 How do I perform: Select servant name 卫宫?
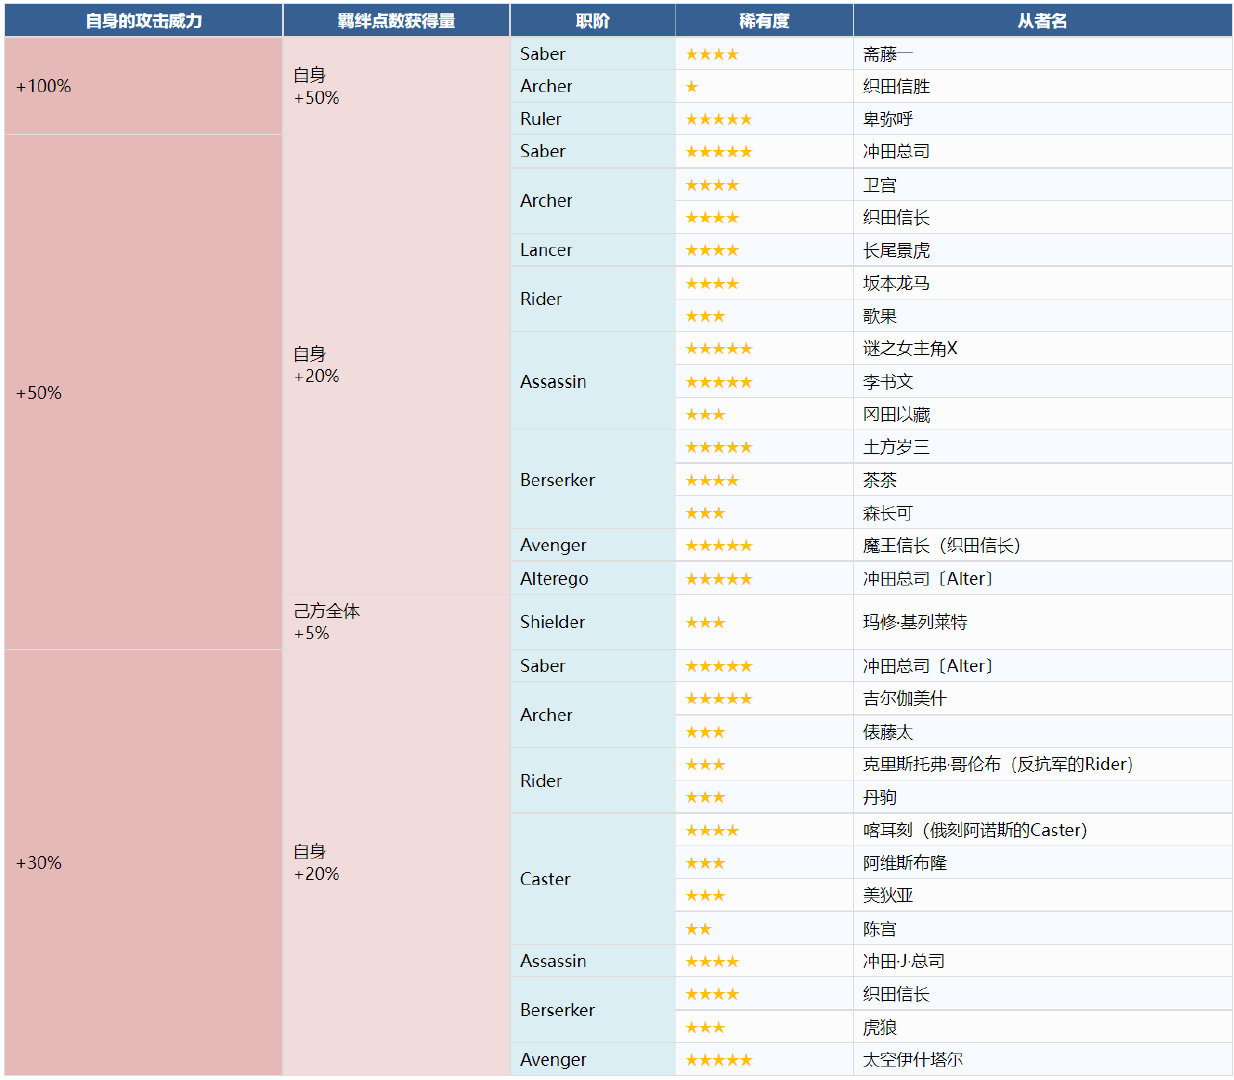click(880, 185)
